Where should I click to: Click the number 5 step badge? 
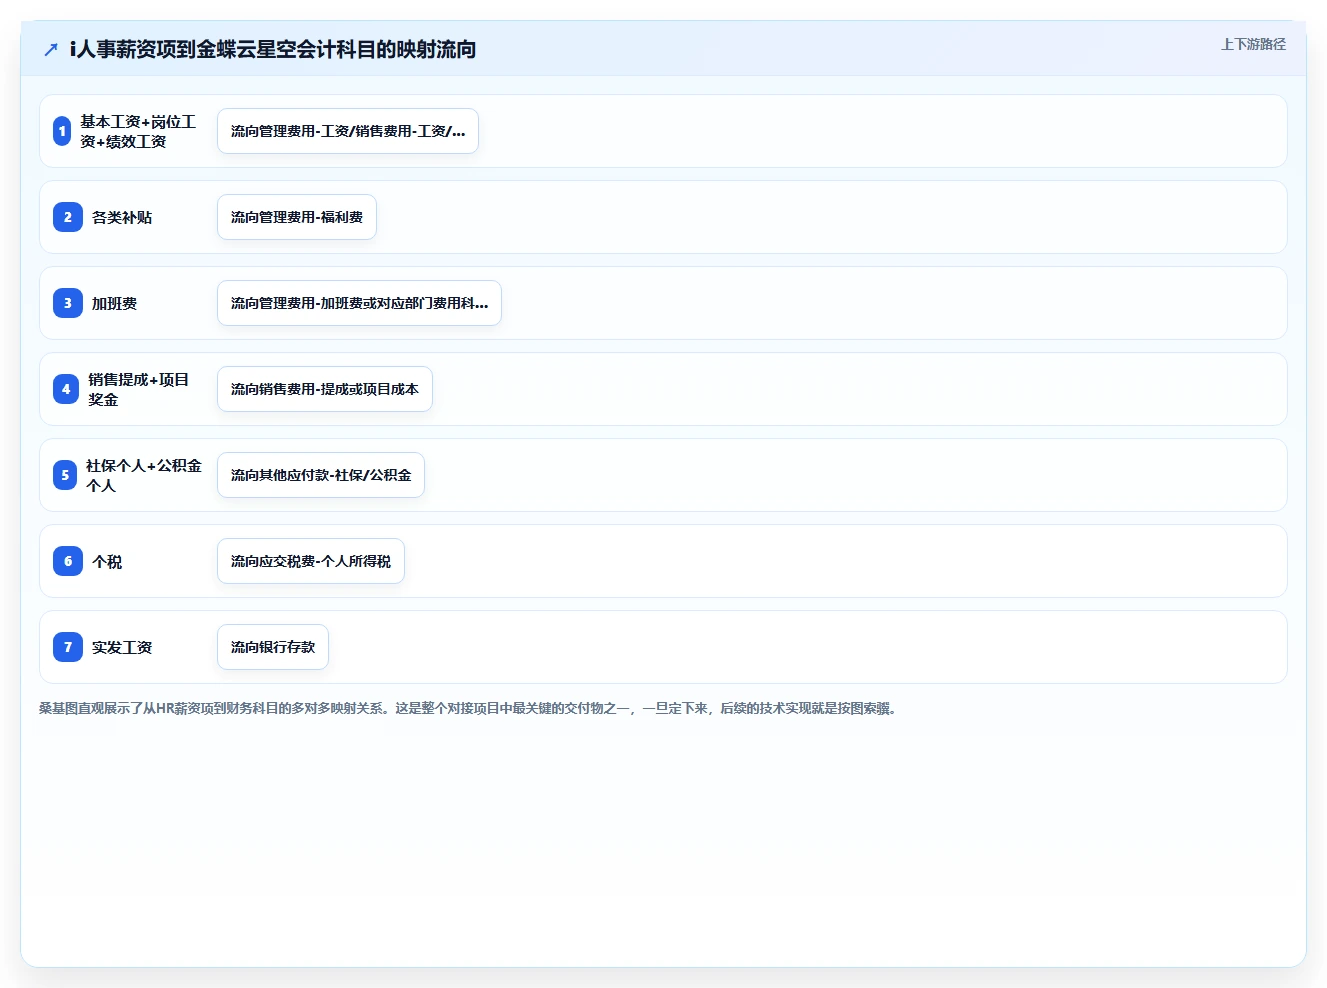click(x=65, y=475)
